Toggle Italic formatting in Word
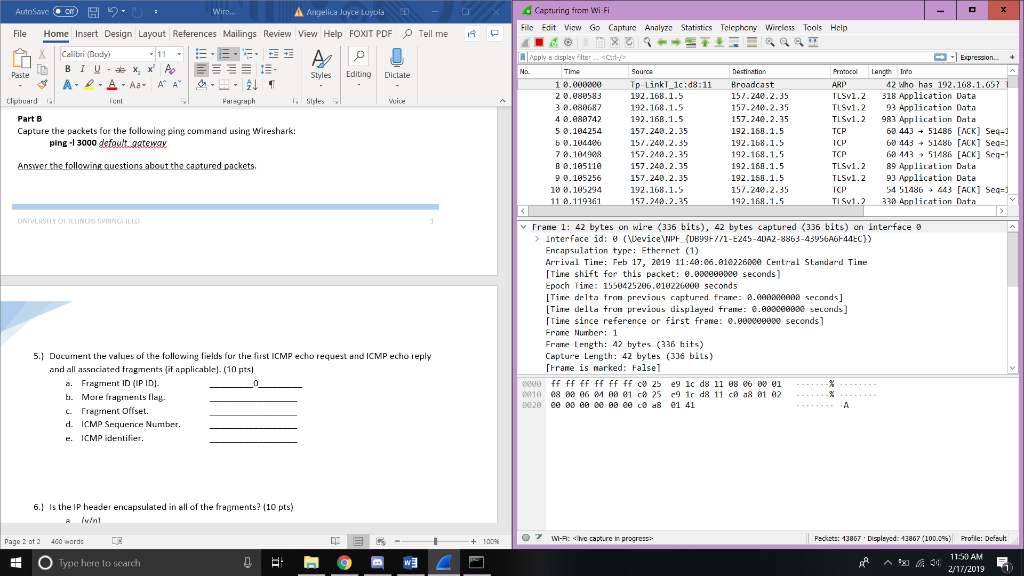The image size is (1024, 576). [x=82, y=69]
